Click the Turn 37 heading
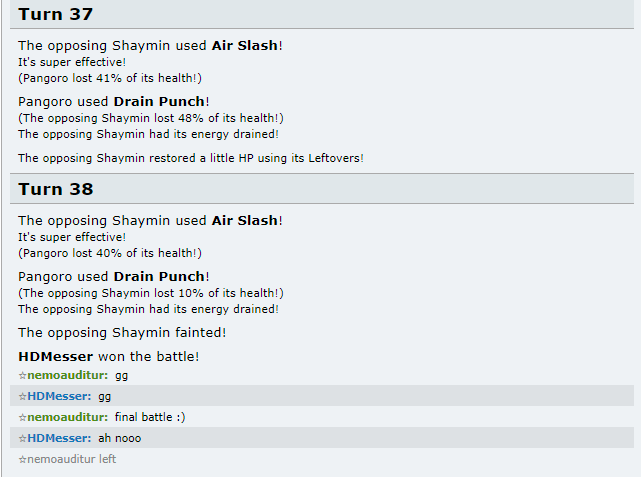Screen dimensions: 641x477 click(56, 13)
